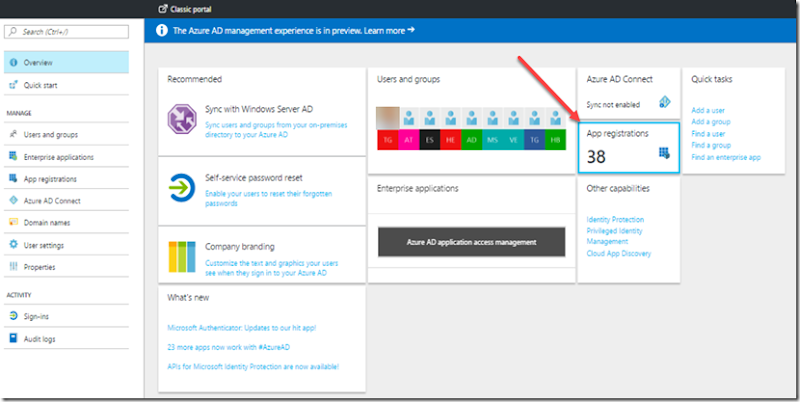Click the Search (Ctrl+/) input field
The width and height of the screenshot is (800, 402).
pos(66,32)
